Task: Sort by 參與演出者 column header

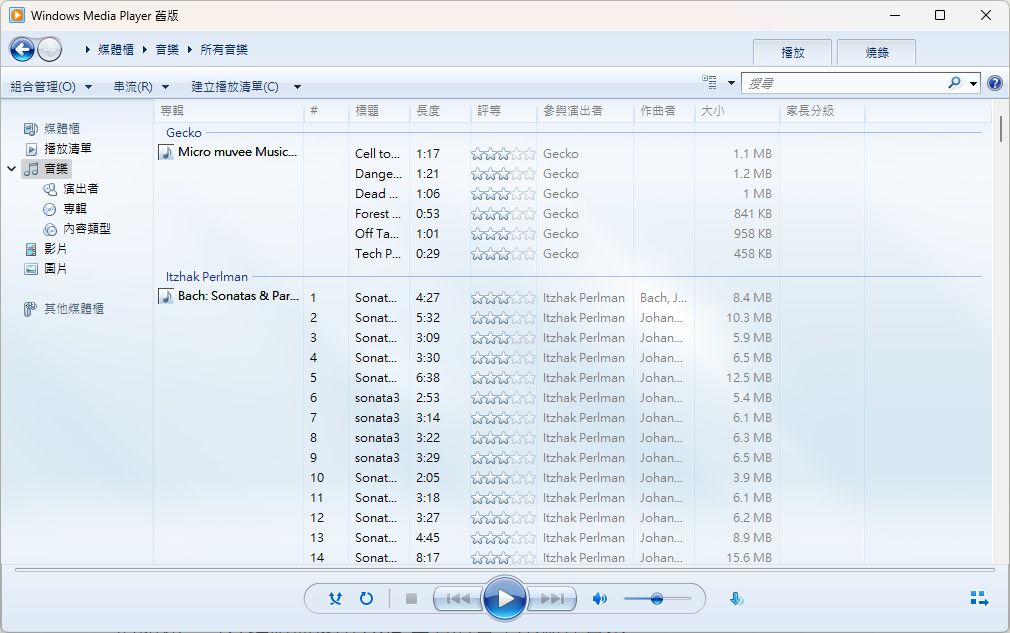Action: [585, 111]
